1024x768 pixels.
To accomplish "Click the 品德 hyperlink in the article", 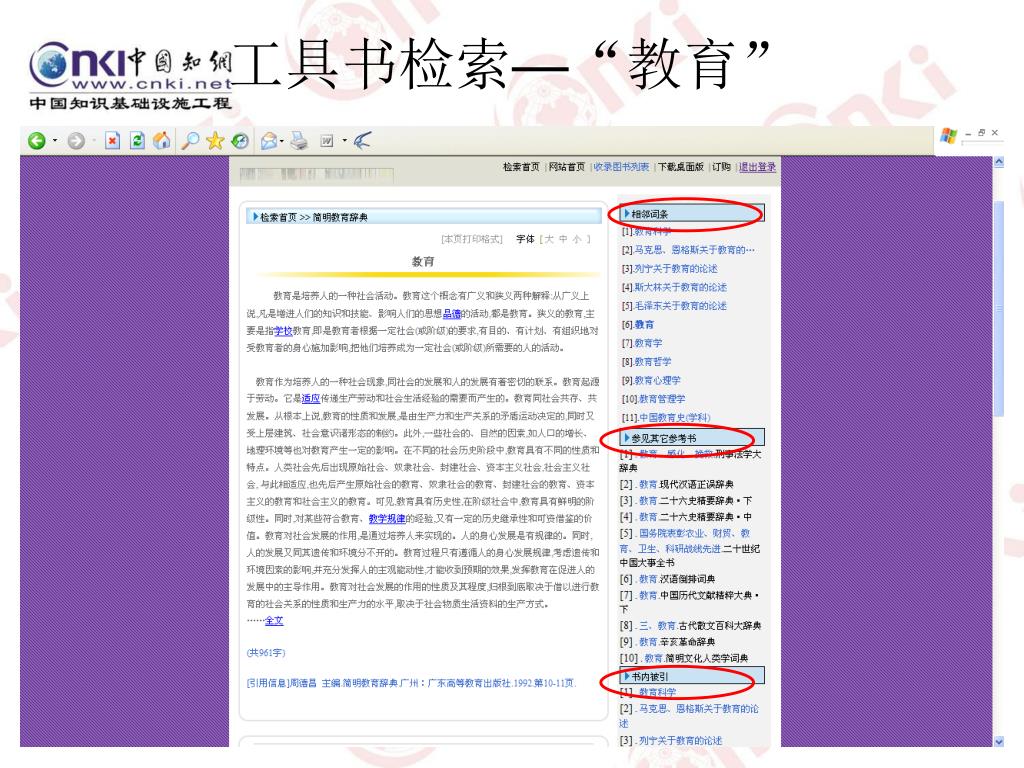I will point(452,313).
